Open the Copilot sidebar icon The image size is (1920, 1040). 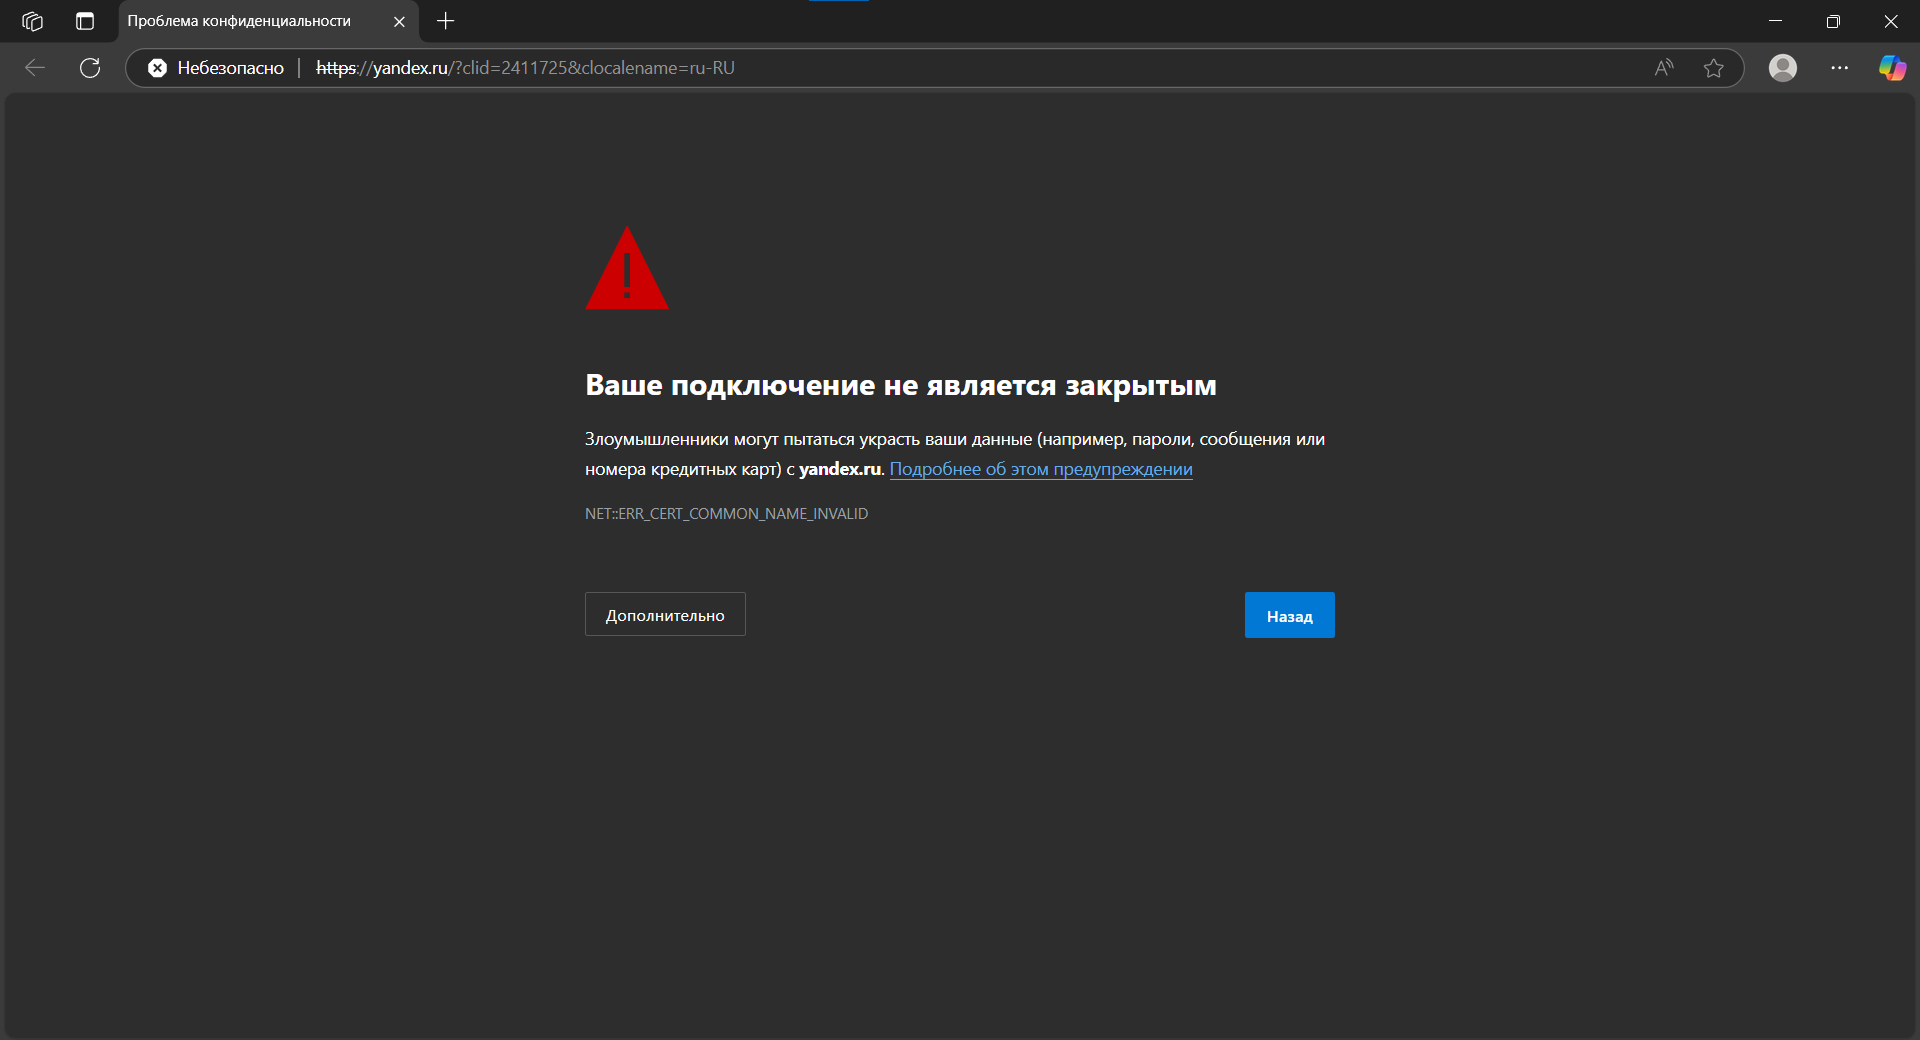(x=1892, y=68)
